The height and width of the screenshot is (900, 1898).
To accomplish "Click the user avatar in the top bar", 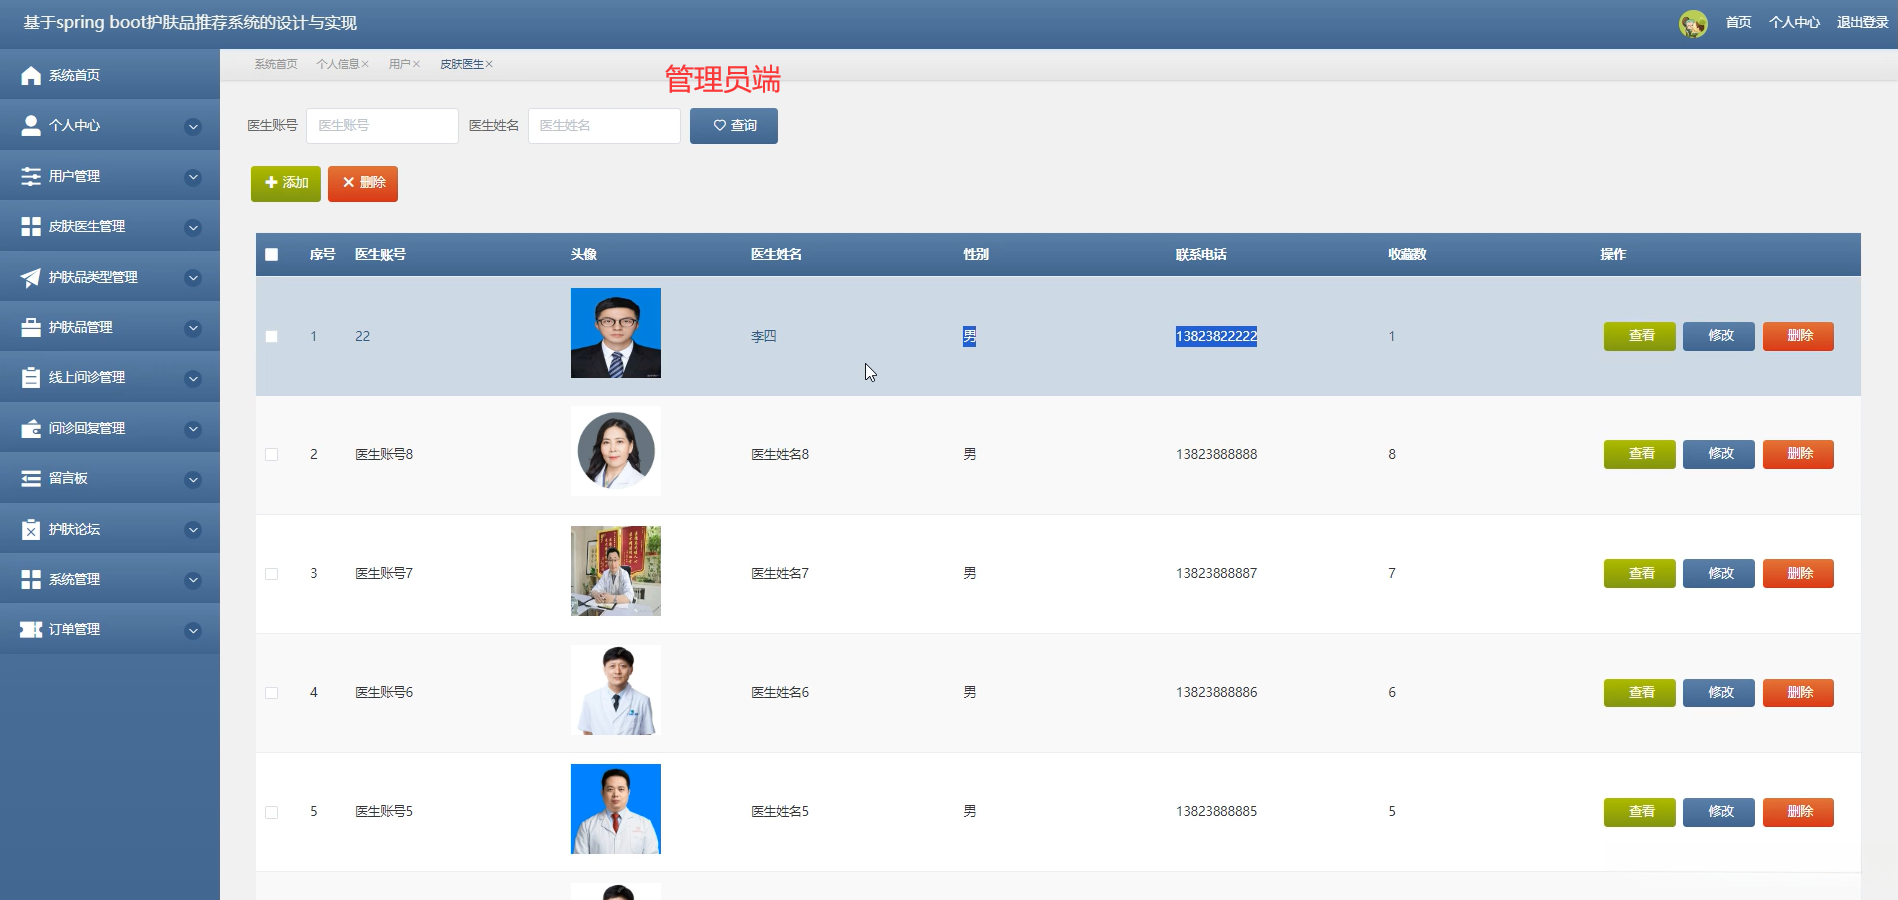I will pos(1693,23).
